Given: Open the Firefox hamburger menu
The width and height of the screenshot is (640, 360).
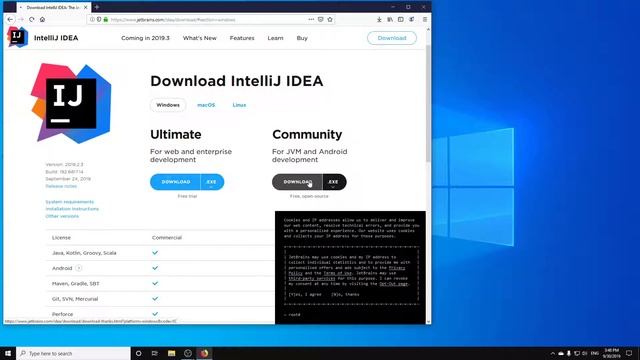Looking at the screenshot, I should tap(425, 19).
